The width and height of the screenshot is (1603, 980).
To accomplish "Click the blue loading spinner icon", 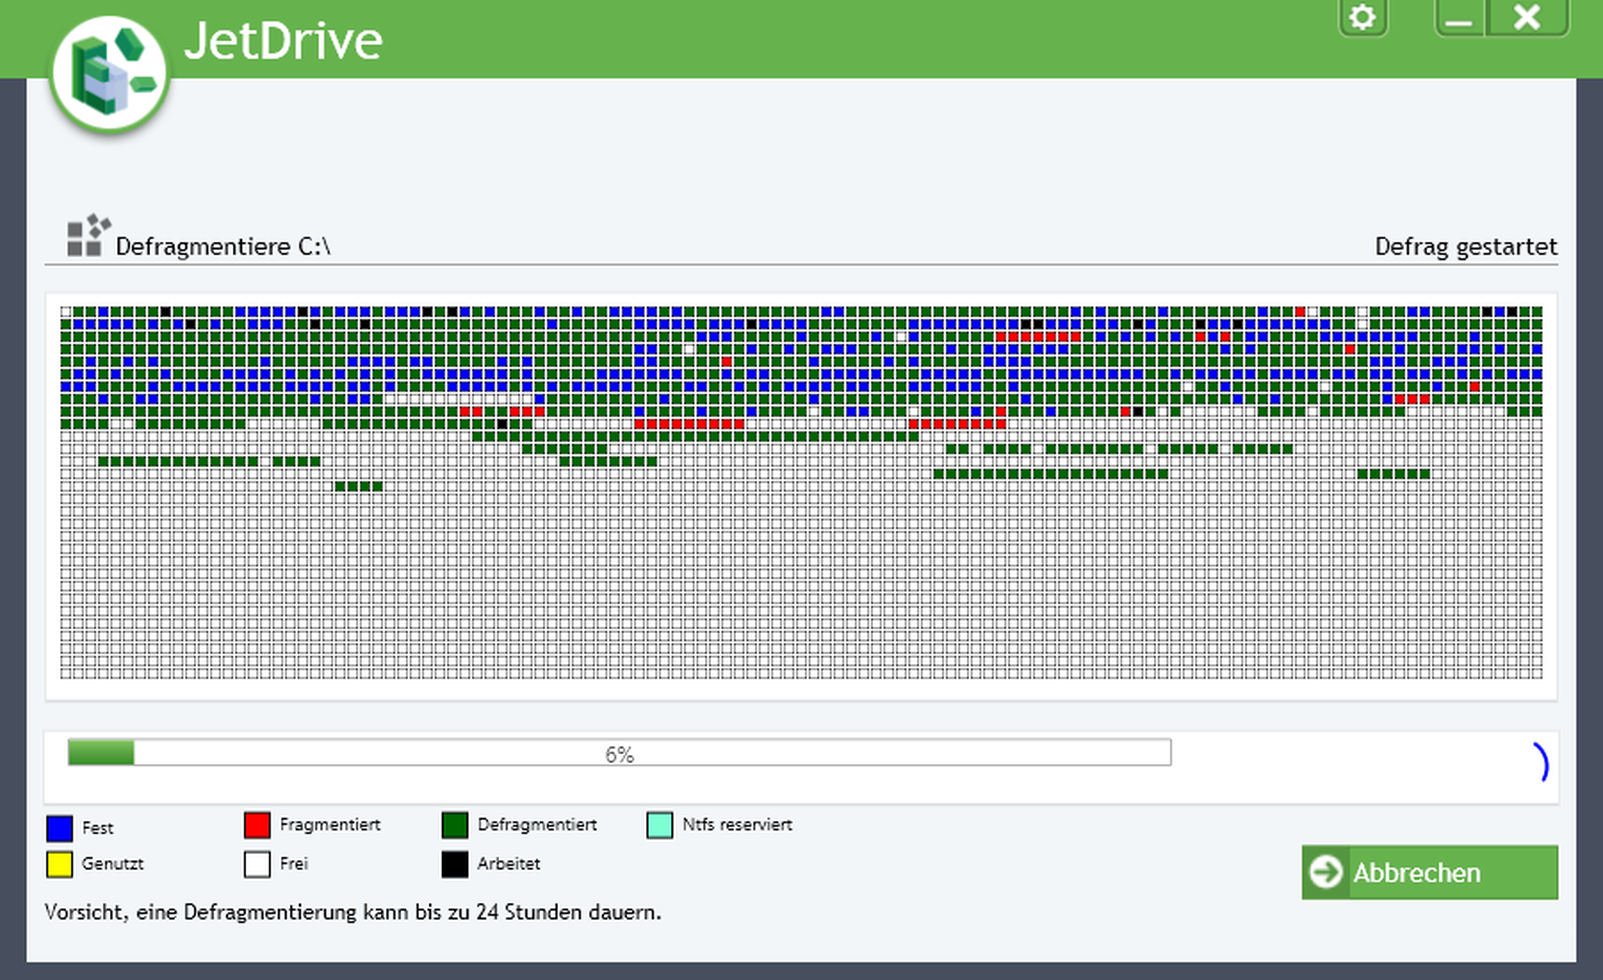I will [x=1540, y=763].
